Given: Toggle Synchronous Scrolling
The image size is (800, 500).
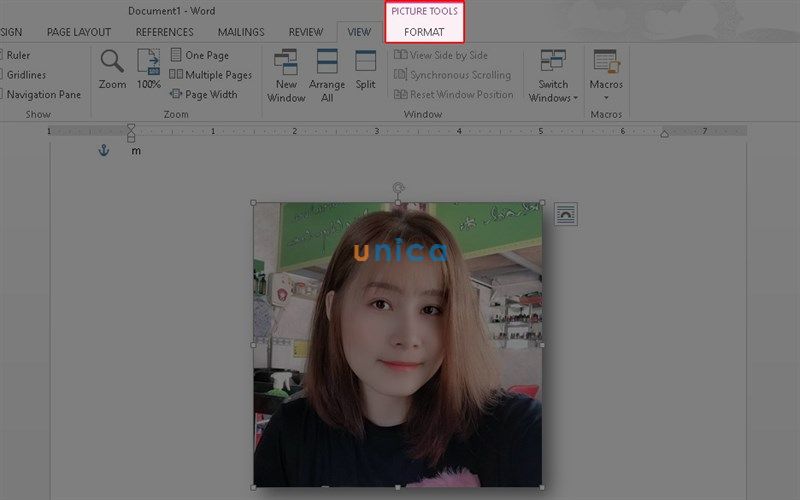Looking at the screenshot, I should [x=452, y=74].
